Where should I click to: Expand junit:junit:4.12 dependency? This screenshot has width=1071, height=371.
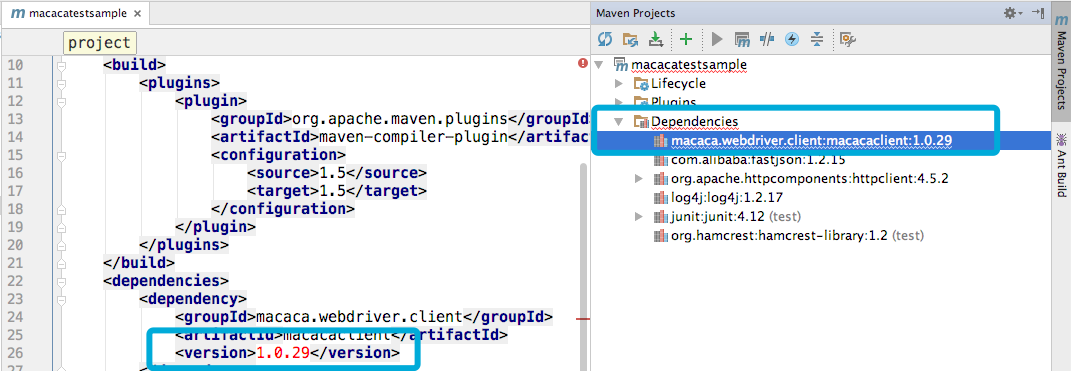point(639,217)
